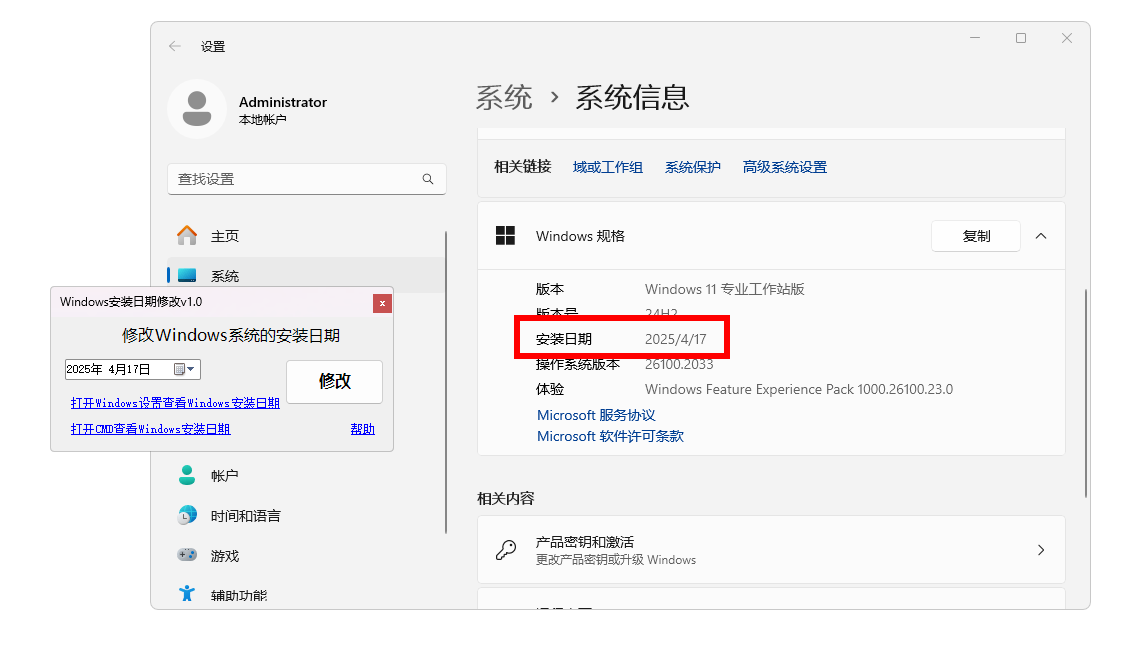1134x655 pixels.
Task: Select the 系统 monitor icon
Action: [187, 275]
